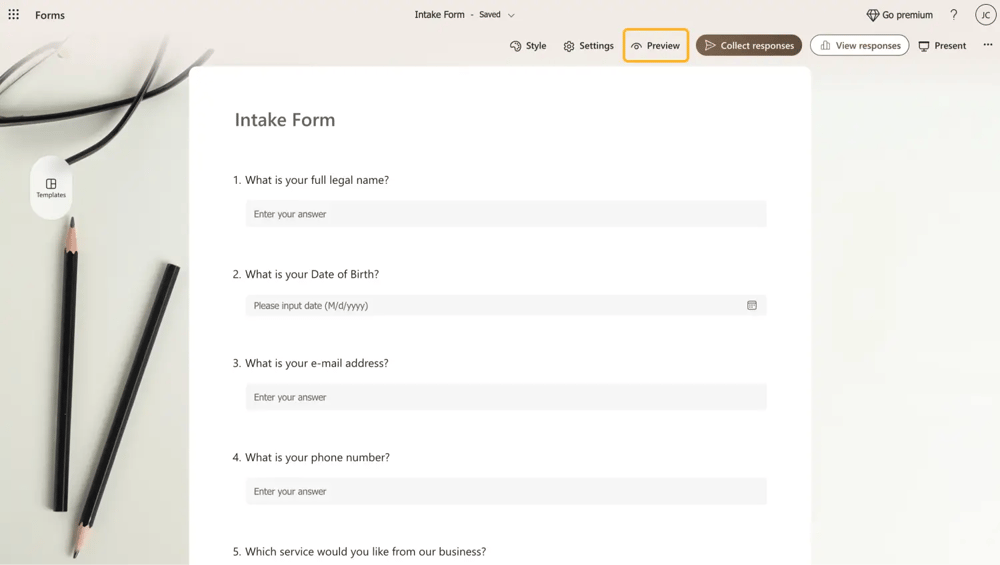Open the Style palette option
The width and height of the screenshot is (1000, 565).
[x=528, y=46]
